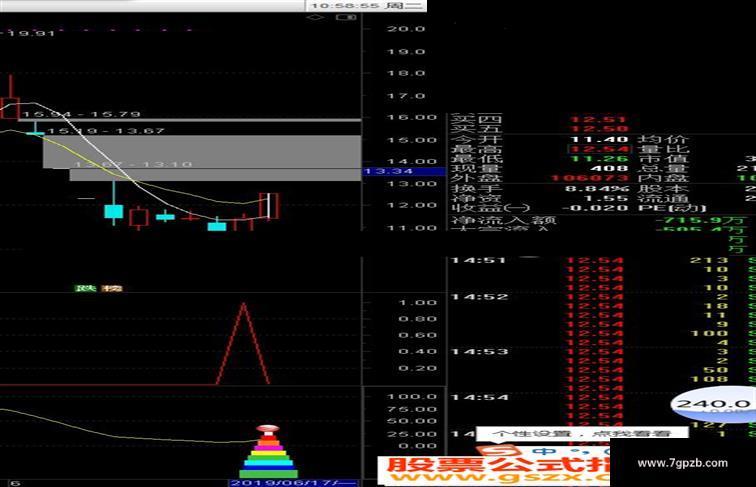
Task: Click the 净流入额 label
Action: [x=504, y=220]
